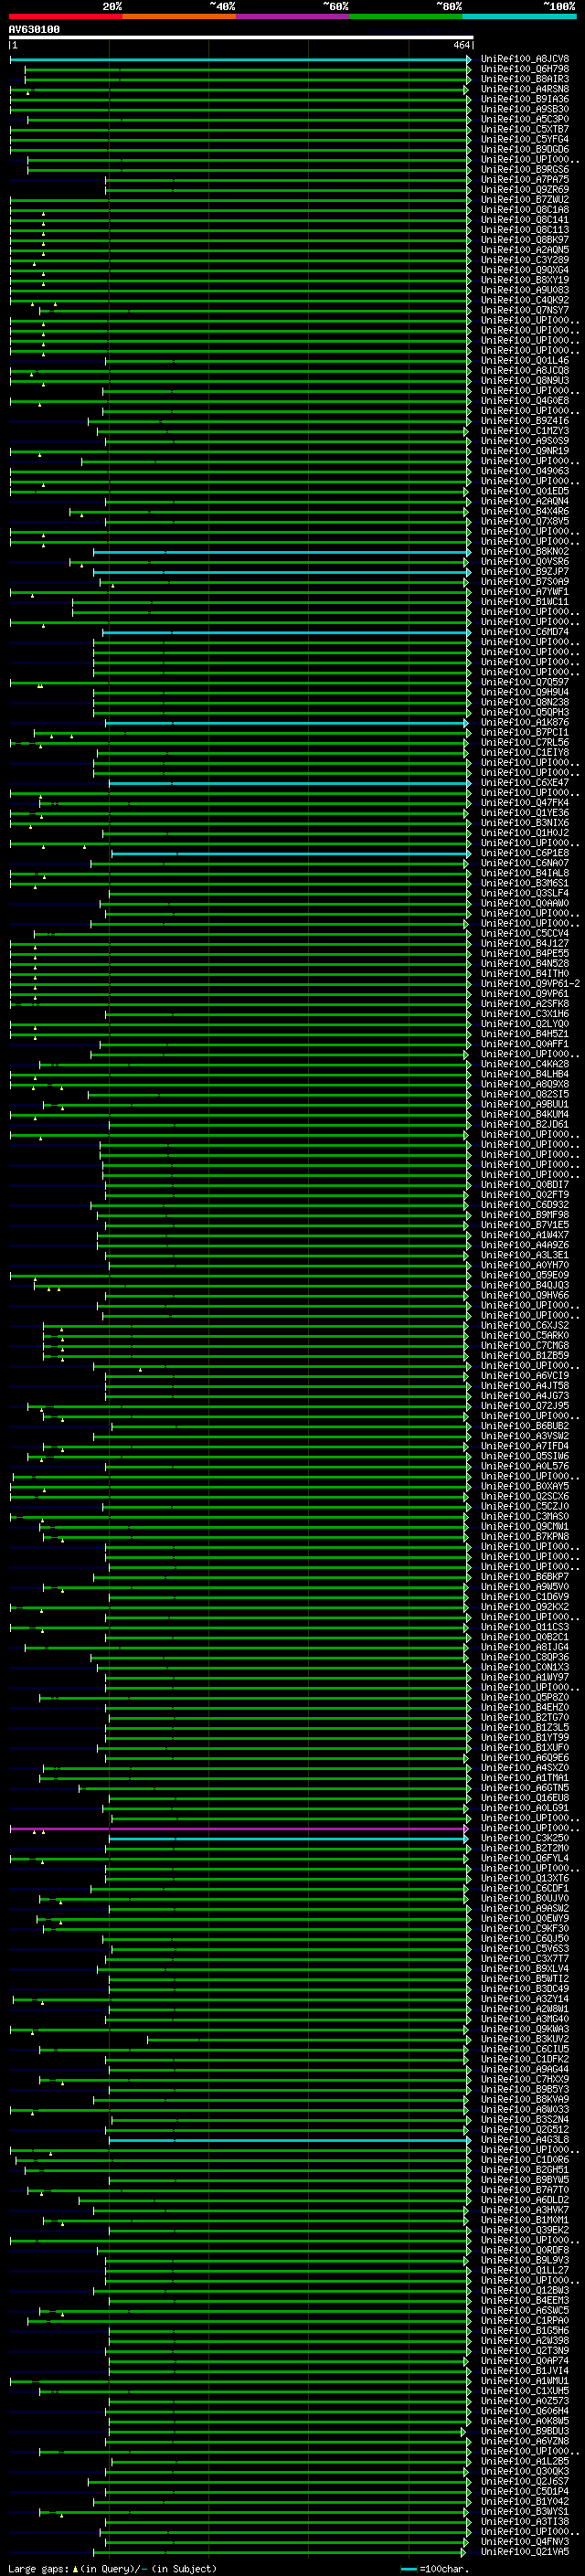Pick the UniRef100_C6P1E8 subject name
This screenshot has width=585, height=2576.
pyautogui.click(x=524, y=853)
